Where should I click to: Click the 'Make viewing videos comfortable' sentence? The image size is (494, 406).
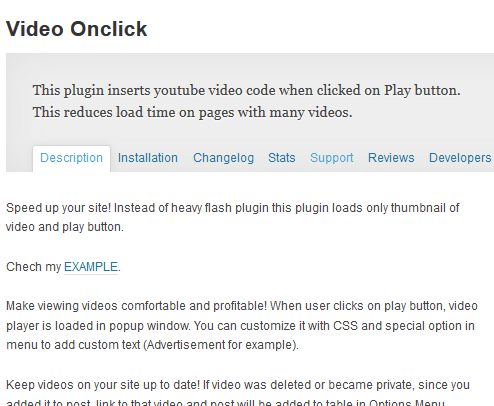(x=136, y=306)
